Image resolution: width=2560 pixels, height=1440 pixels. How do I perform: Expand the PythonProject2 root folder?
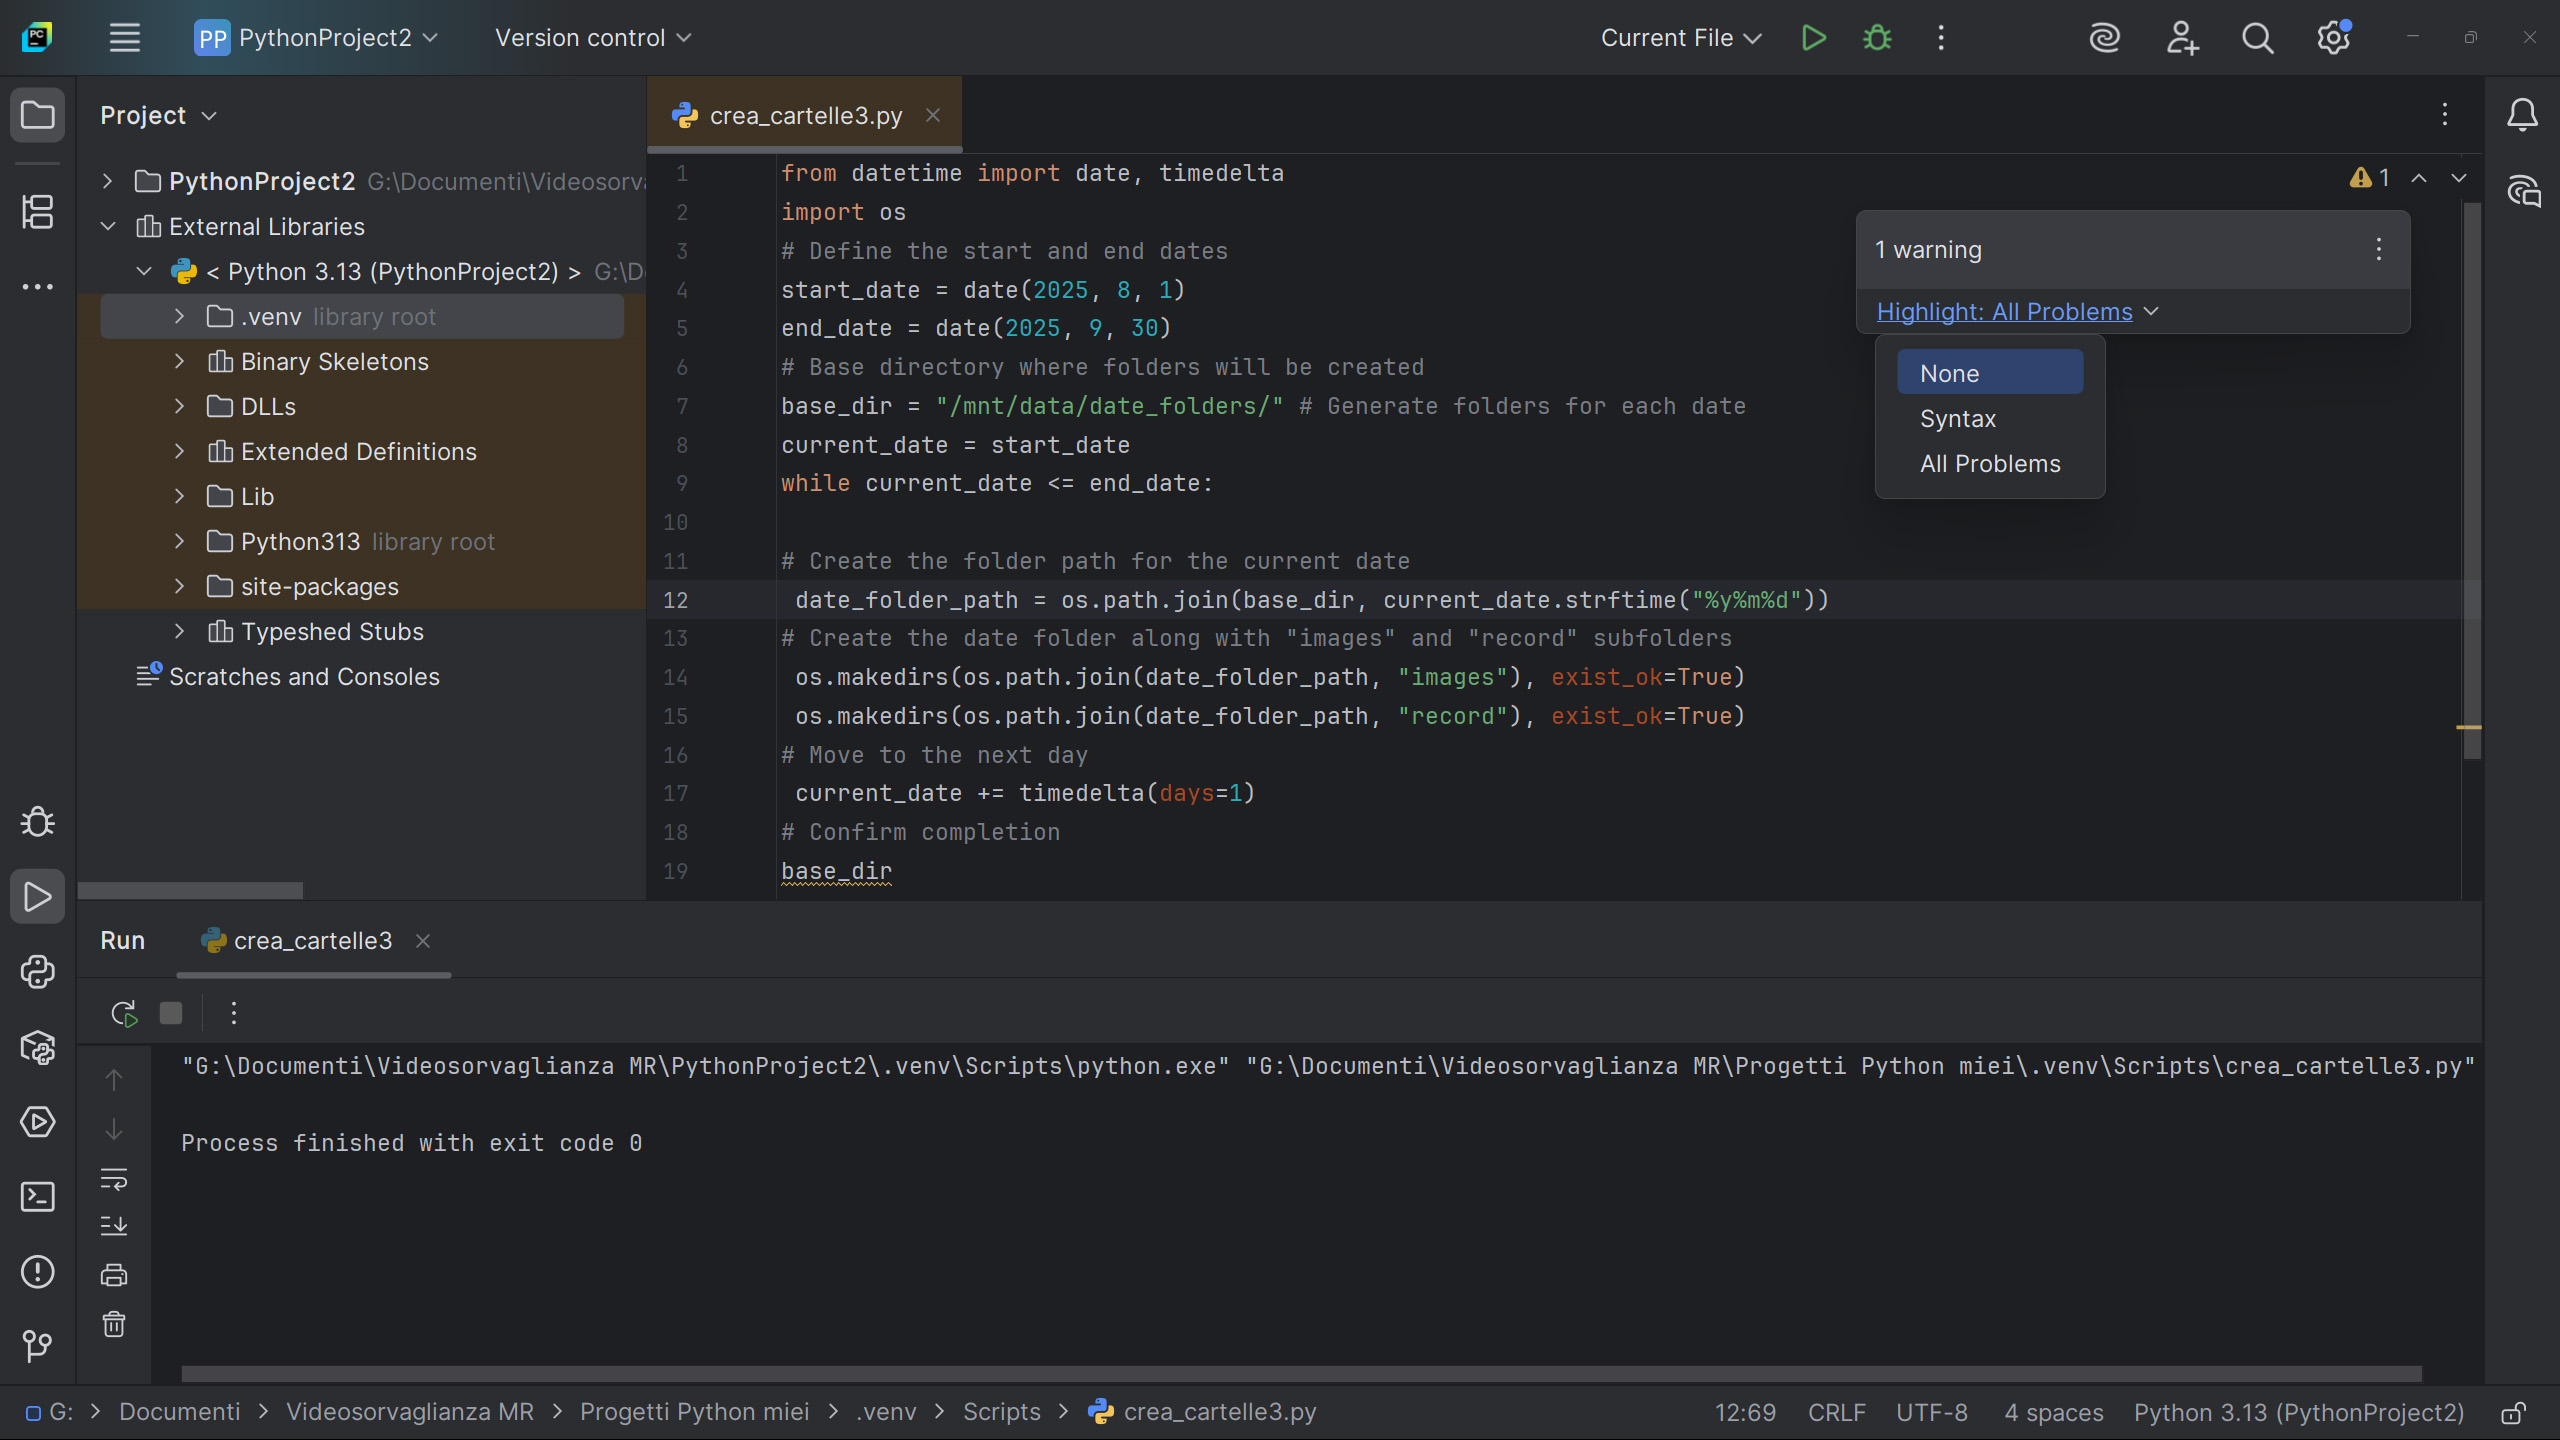click(108, 181)
